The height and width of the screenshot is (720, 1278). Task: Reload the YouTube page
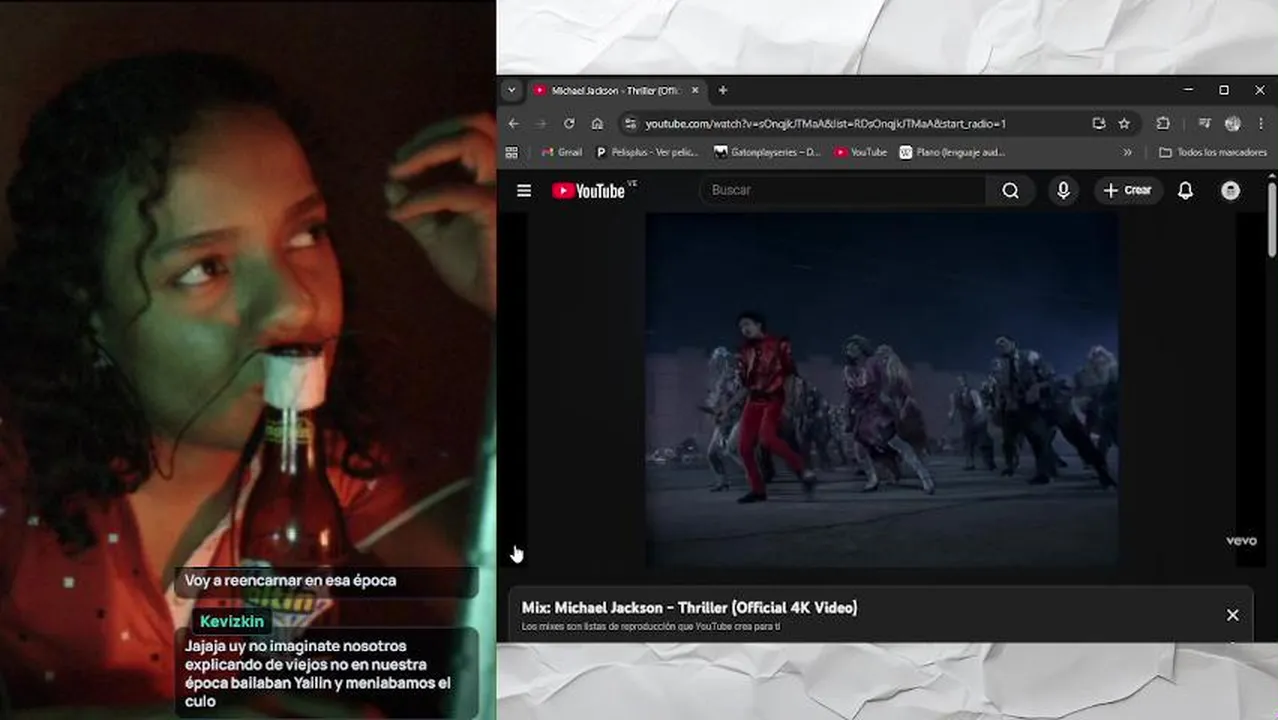tap(569, 124)
